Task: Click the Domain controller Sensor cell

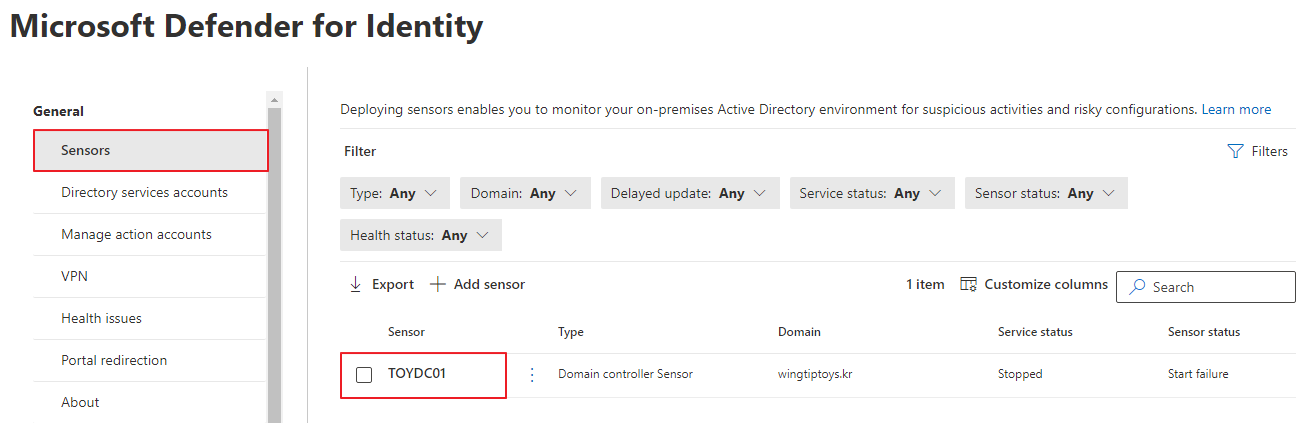Action: pyautogui.click(x=625, y=374)
